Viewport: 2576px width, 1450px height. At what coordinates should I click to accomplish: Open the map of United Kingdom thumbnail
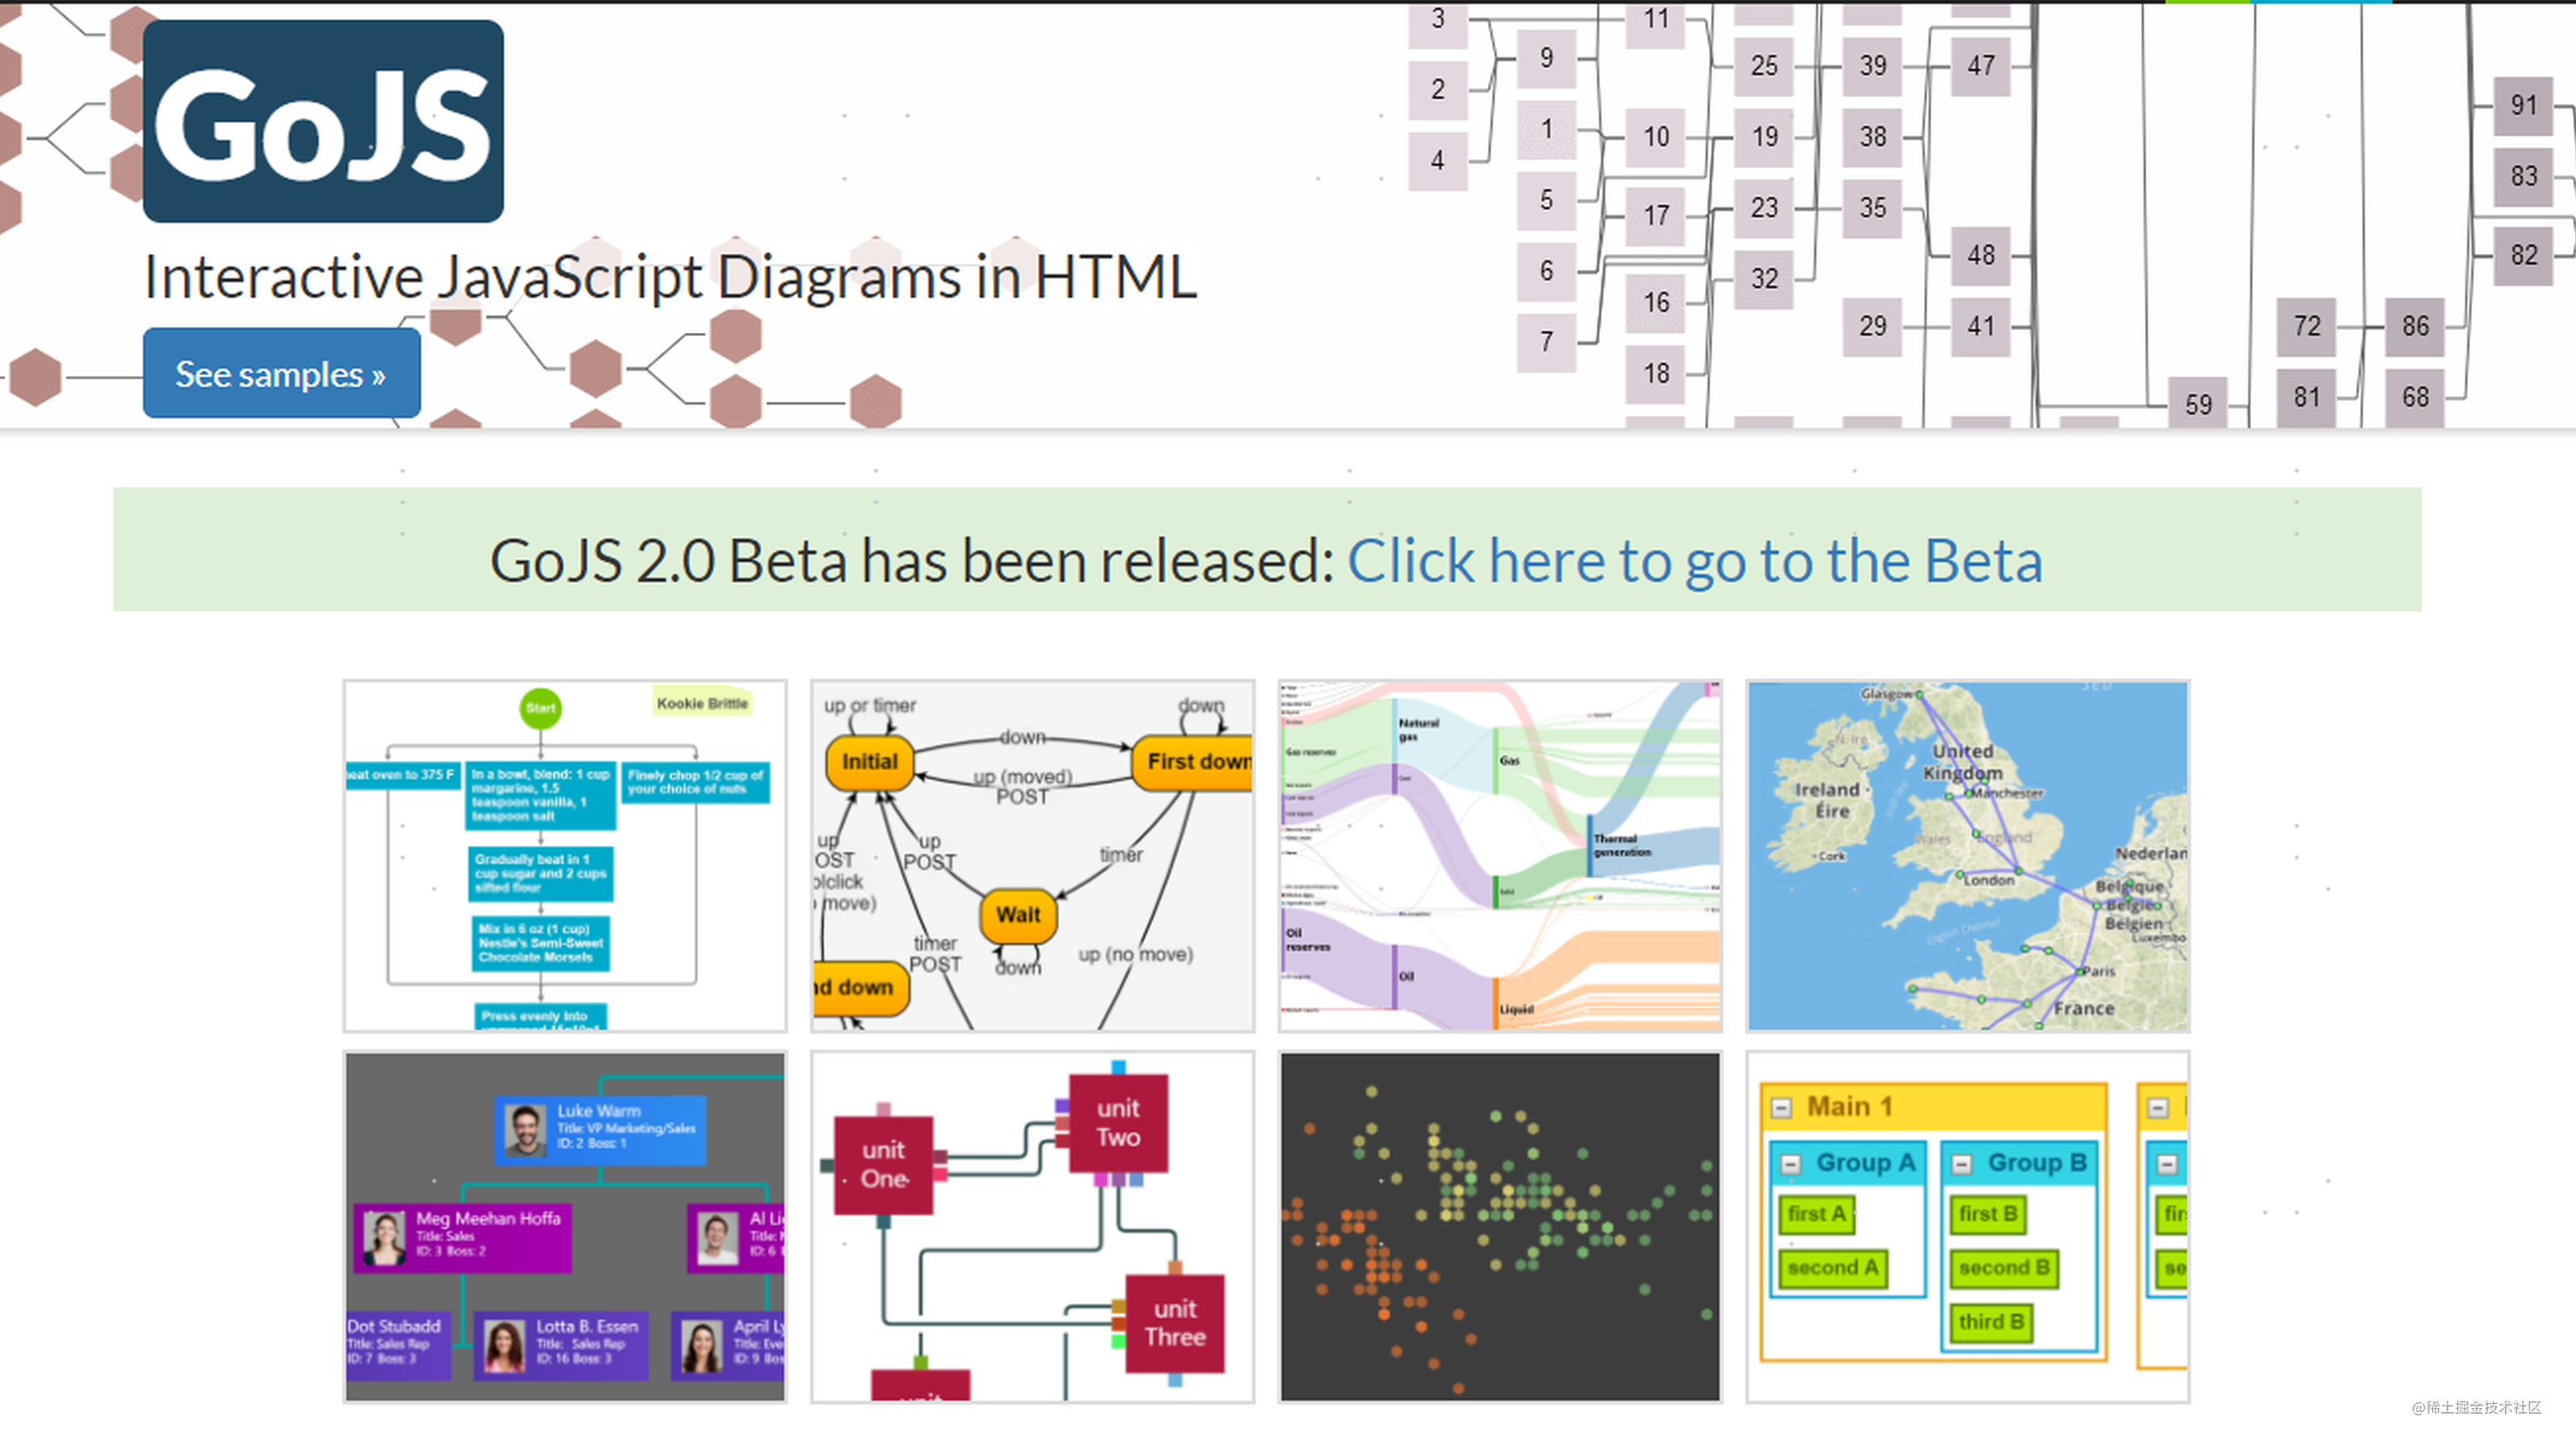pos(1967,855)
